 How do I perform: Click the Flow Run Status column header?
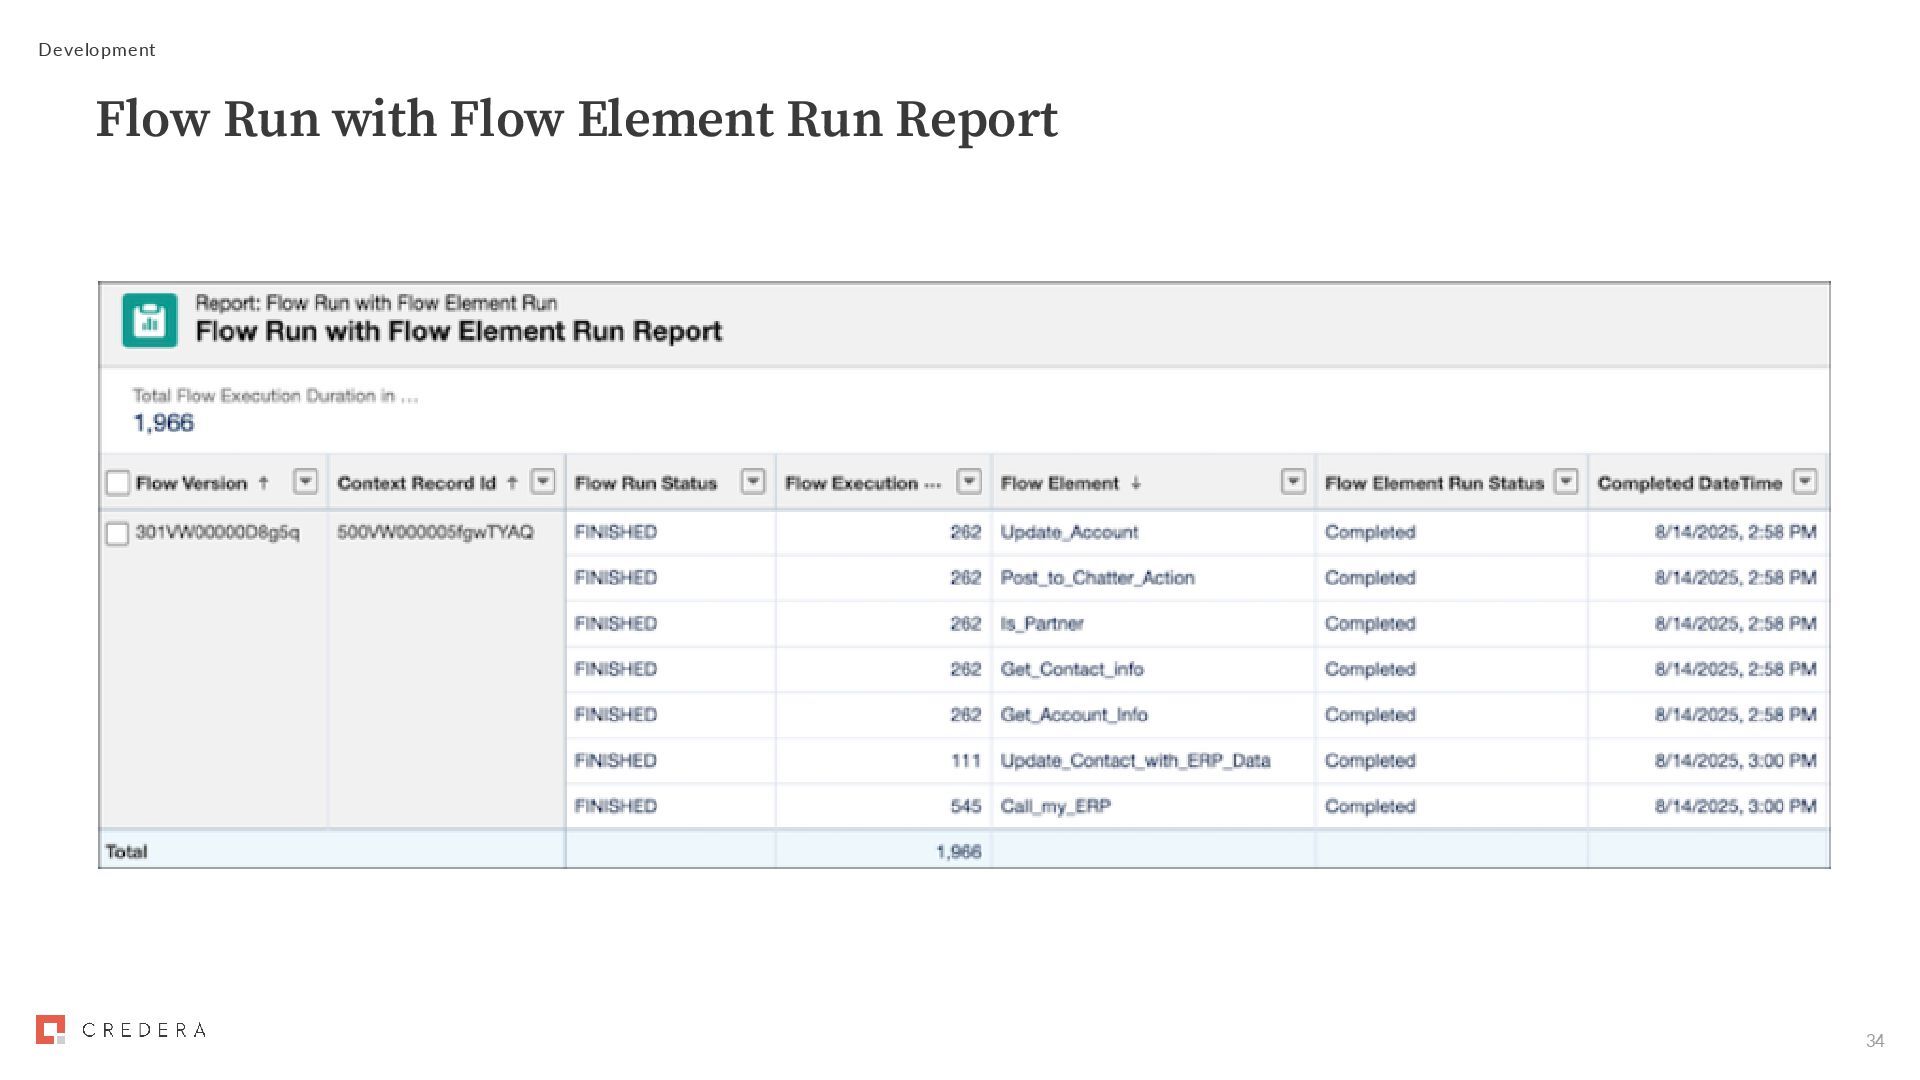click(x=646, y=484)
